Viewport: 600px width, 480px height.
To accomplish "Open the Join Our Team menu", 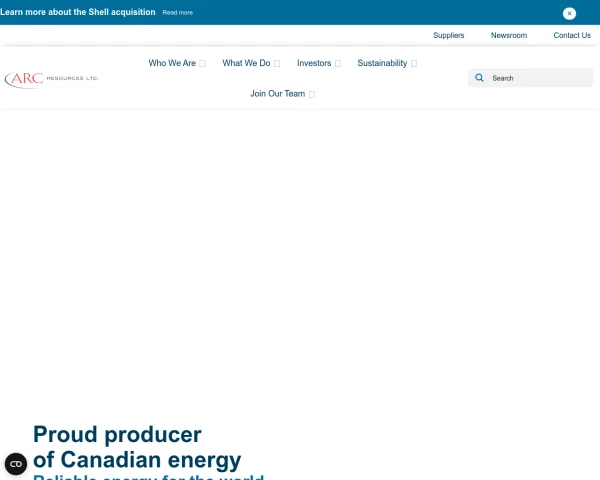I will (277, 94).
